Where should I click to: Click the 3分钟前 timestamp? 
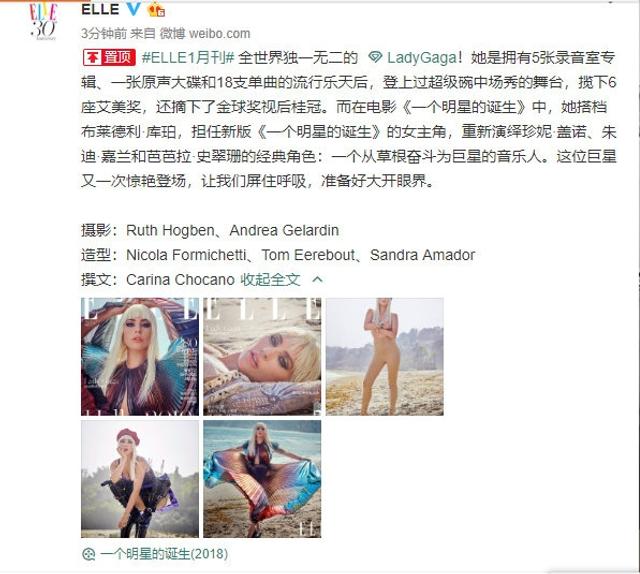click(104, 33)
